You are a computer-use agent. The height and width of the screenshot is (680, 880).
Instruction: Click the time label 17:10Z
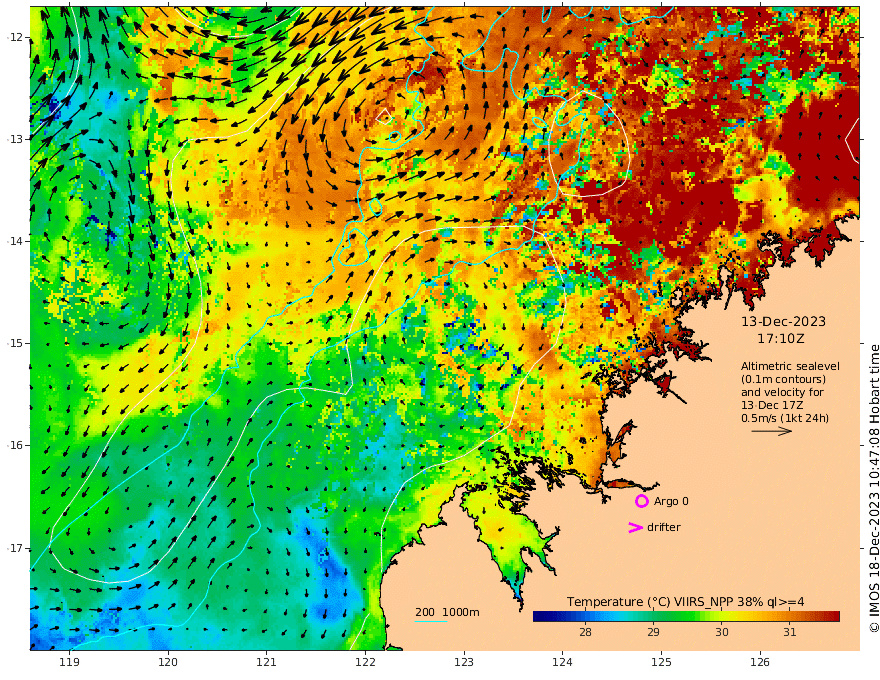[781, 338]
